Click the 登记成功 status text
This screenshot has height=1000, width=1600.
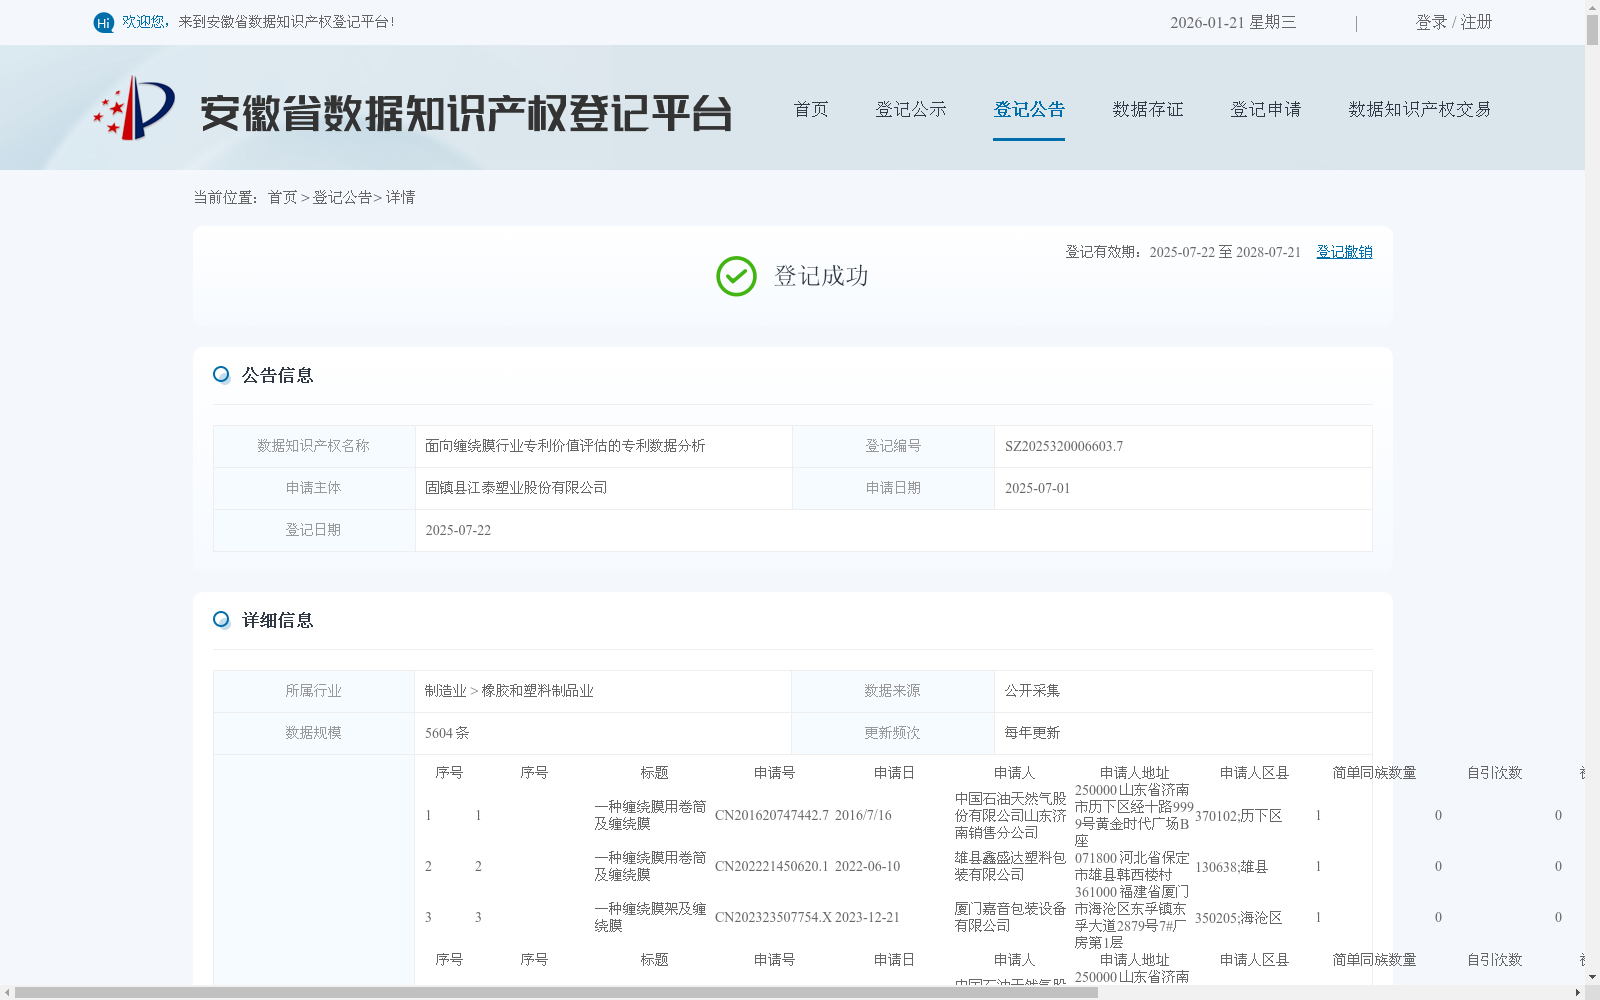pyautogui.click(x=821, y=276)
